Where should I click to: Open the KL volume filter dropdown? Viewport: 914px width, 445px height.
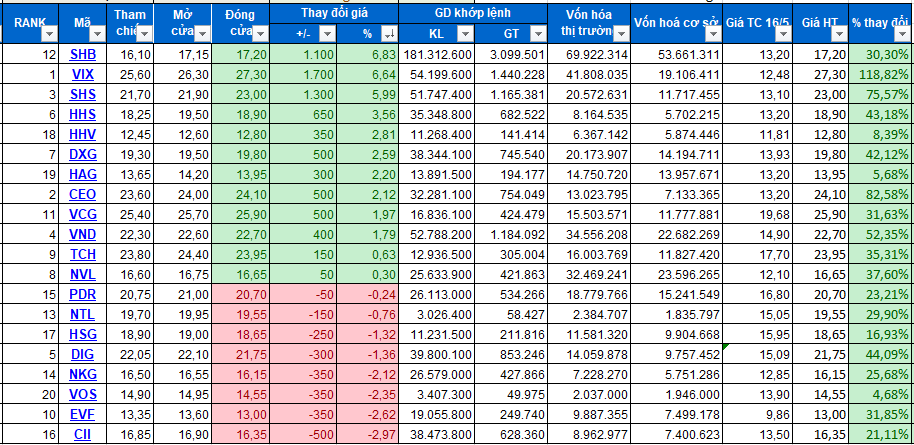[x=465, y=35]
